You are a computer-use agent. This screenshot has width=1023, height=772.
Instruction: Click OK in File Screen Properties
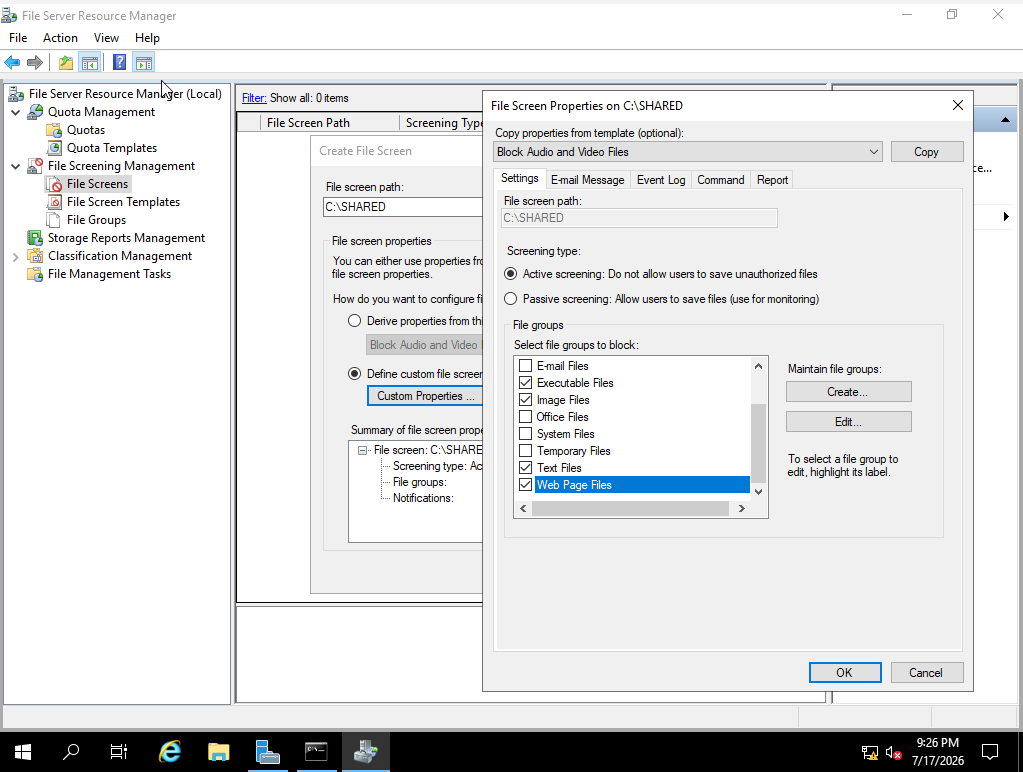point(845,673)
